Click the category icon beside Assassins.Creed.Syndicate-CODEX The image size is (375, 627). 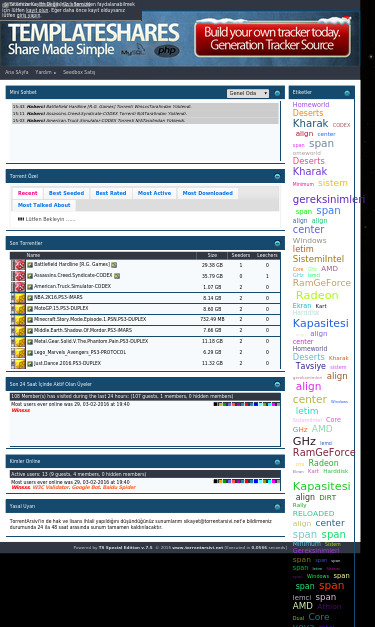pyautogui.click(x=18, y=276)
